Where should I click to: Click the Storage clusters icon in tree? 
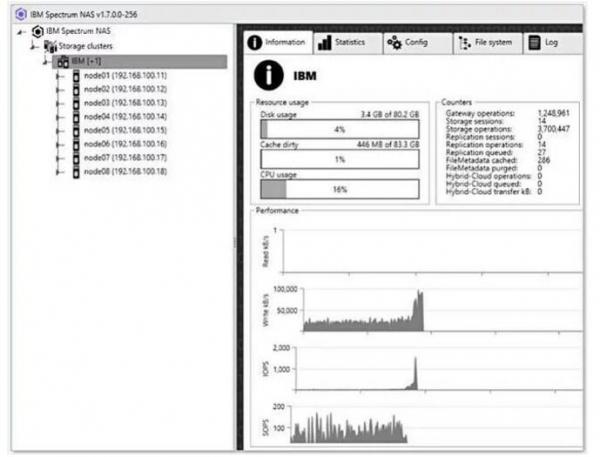(x=50, y=46)
